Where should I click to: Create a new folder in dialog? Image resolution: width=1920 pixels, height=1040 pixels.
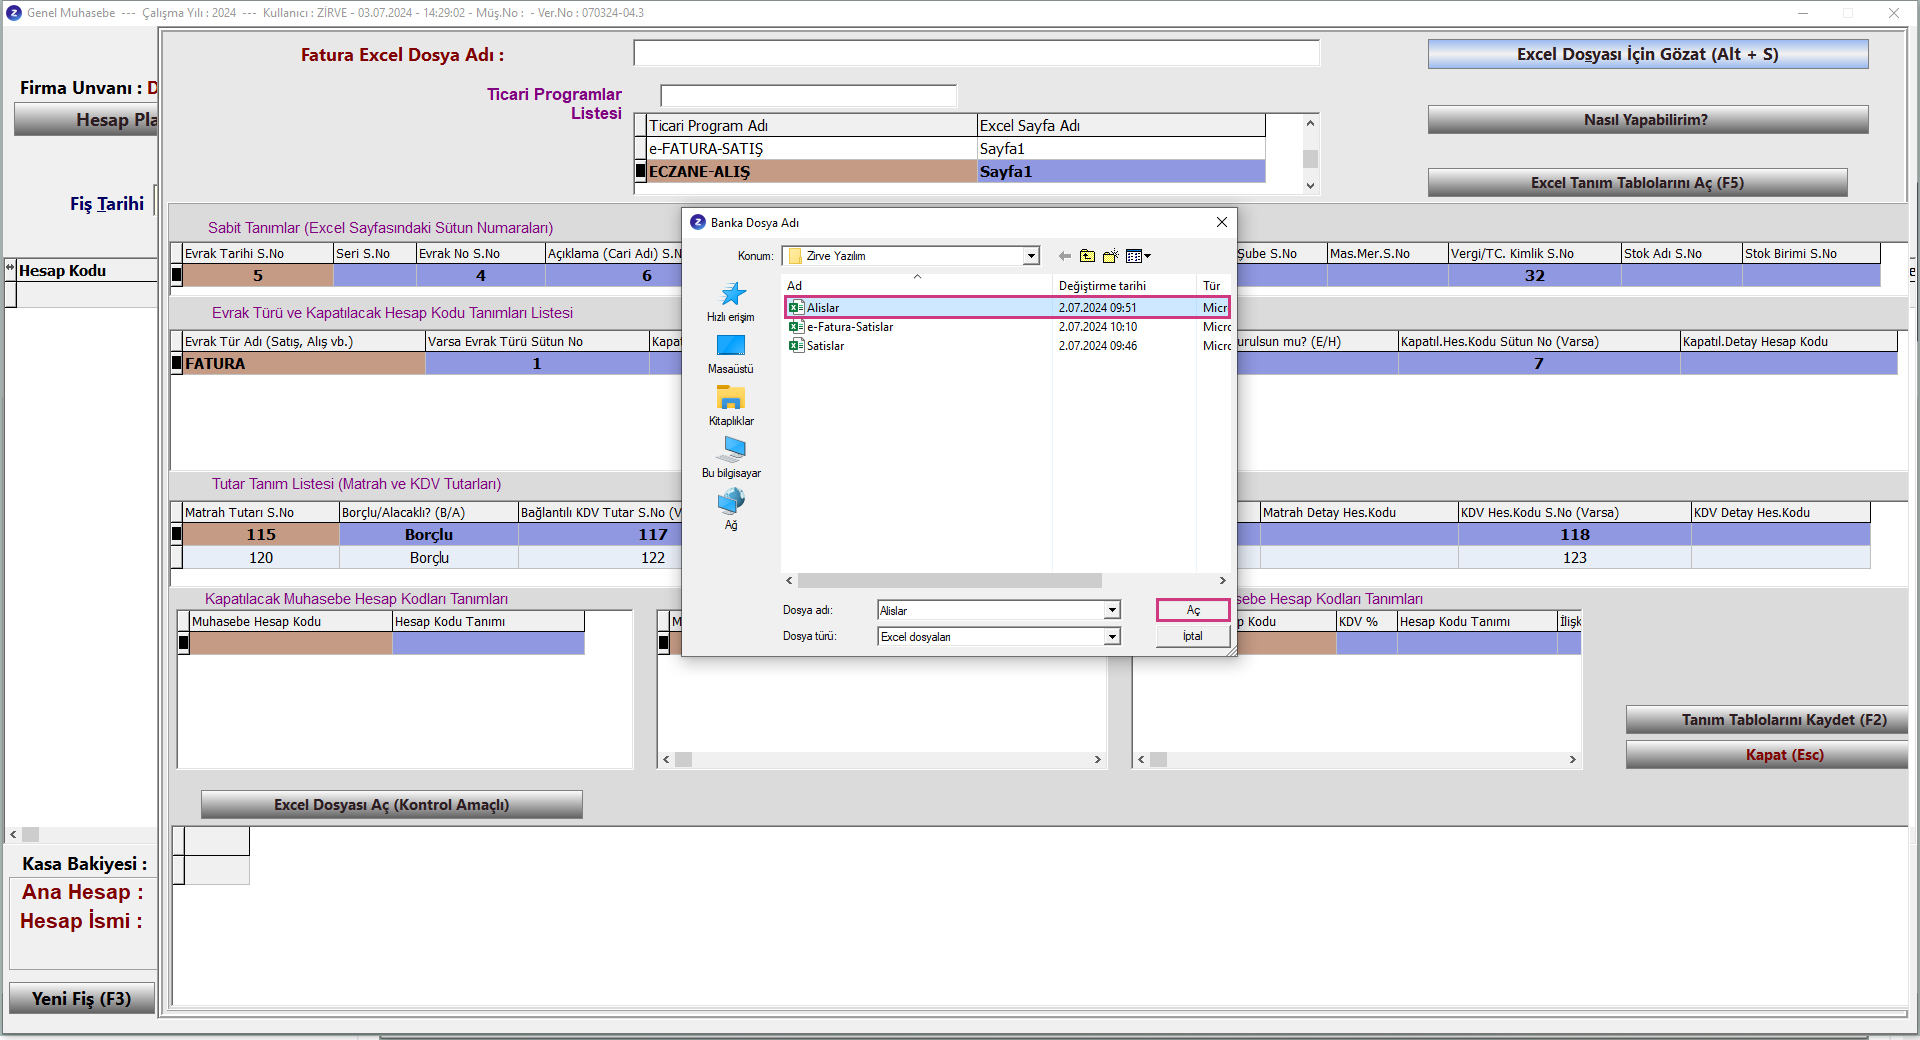(x=1110, y=256)
